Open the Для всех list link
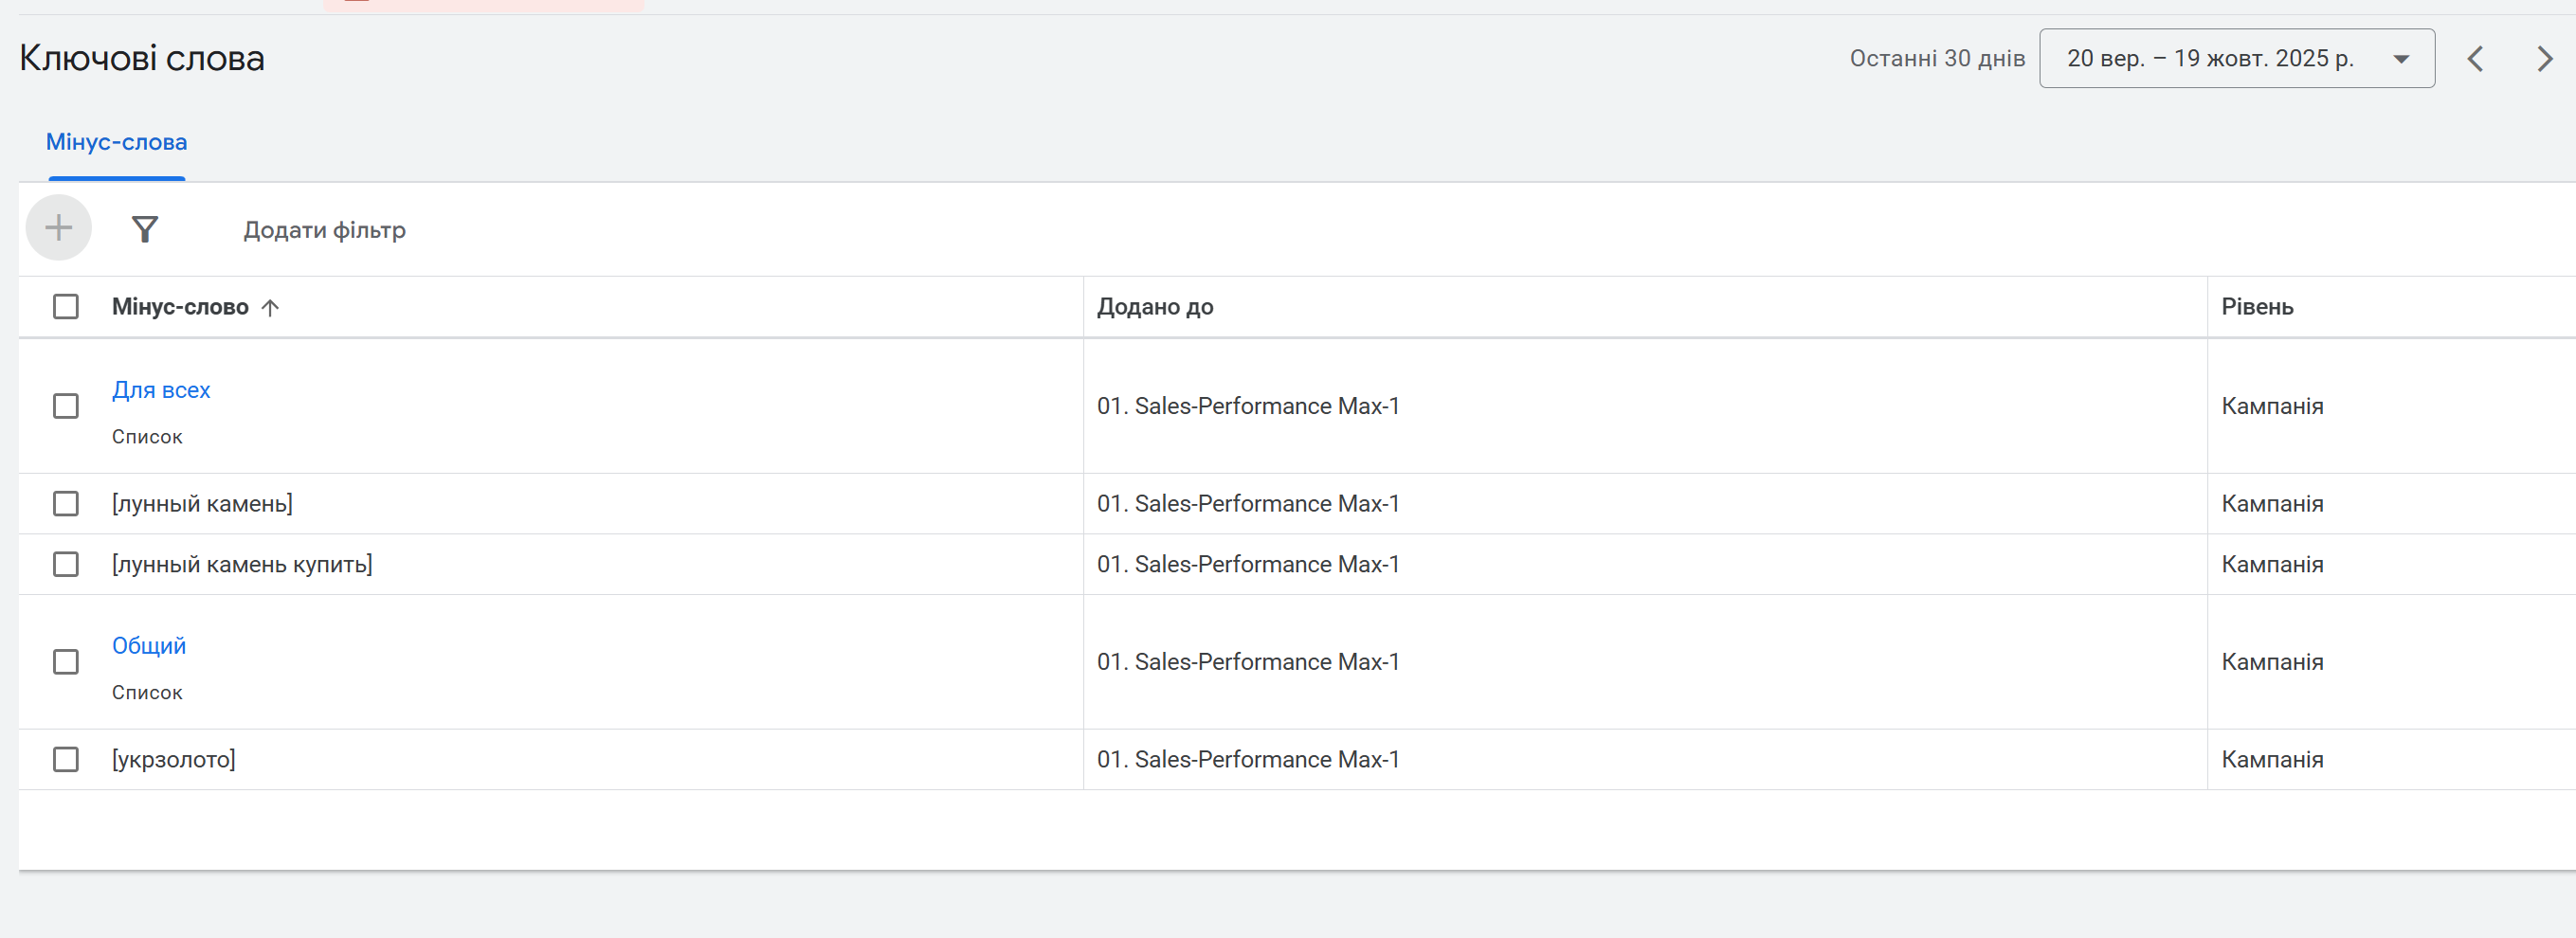Screen dimensions: 2576x938 coord(161,390)
